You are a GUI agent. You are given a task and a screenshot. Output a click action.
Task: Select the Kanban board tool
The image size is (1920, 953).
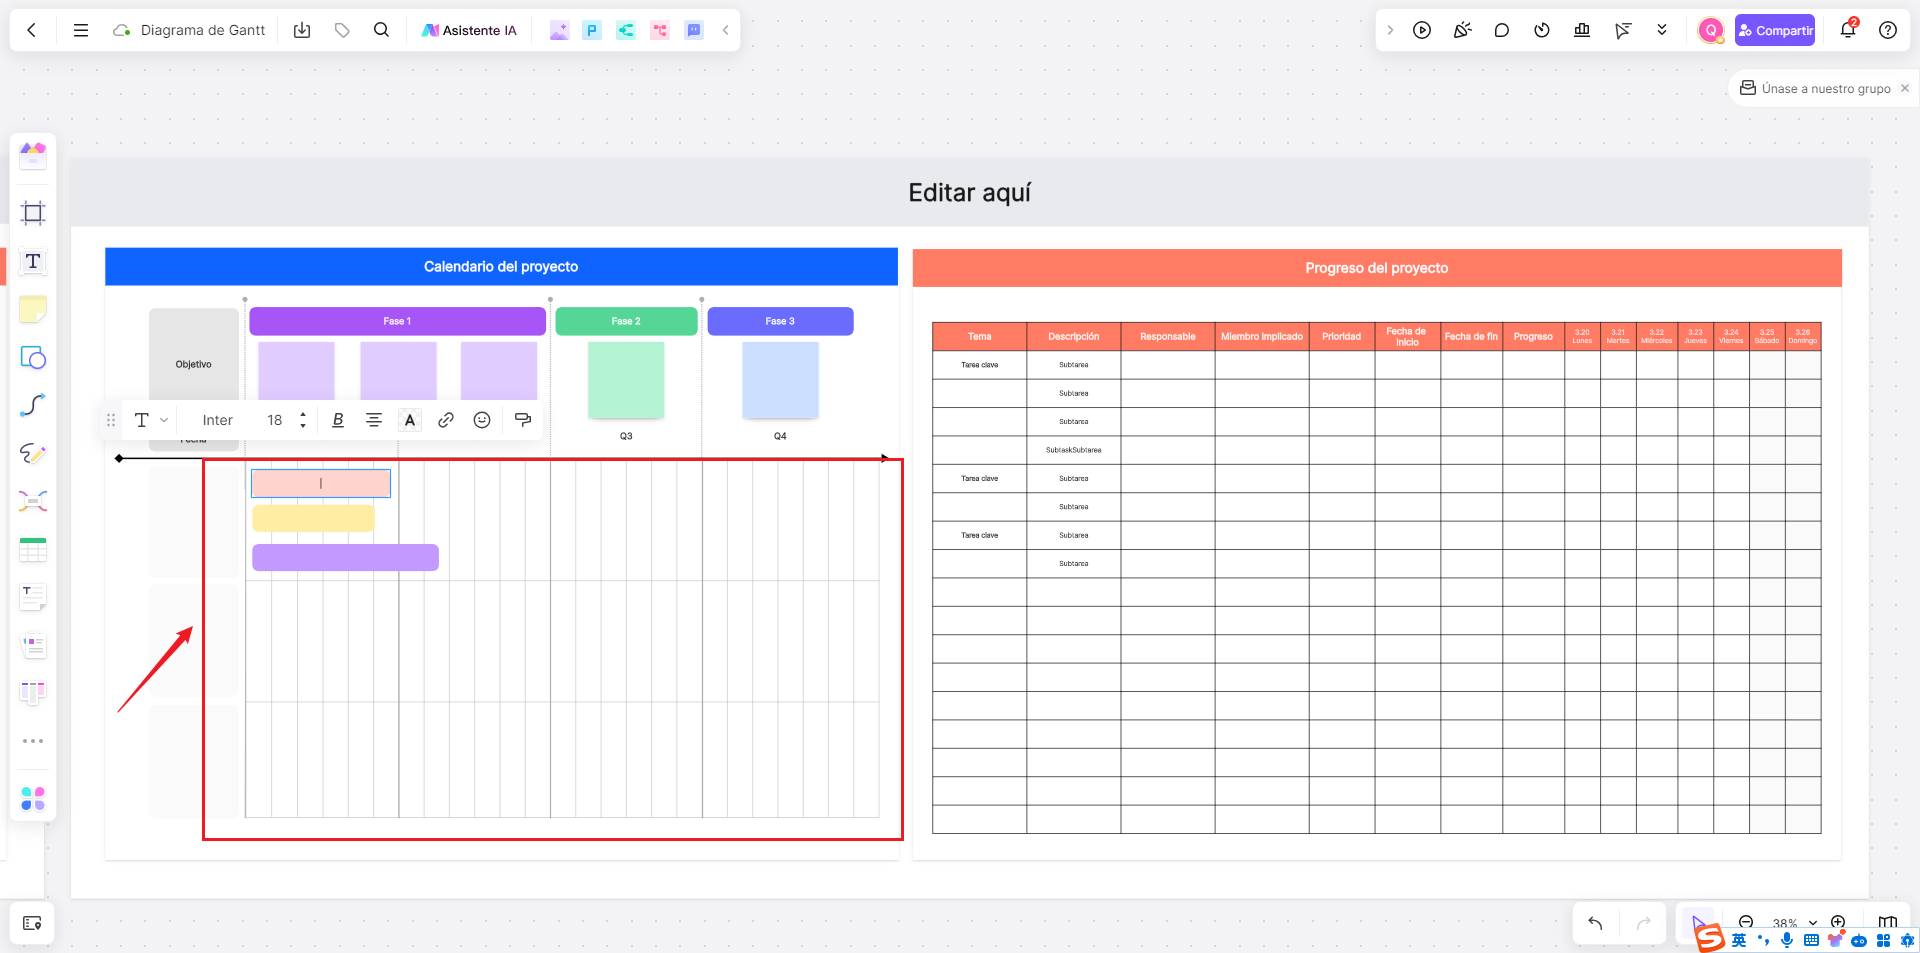coord(33,692)
